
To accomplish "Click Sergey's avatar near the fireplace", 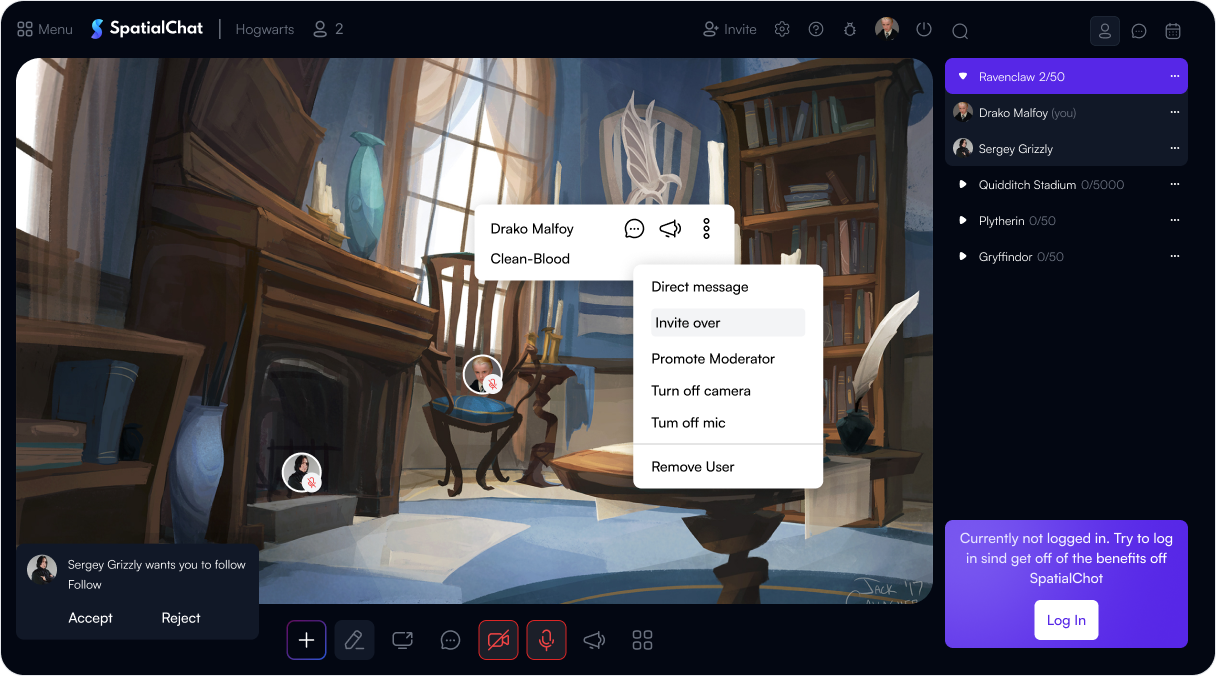I will pos(302,473).
